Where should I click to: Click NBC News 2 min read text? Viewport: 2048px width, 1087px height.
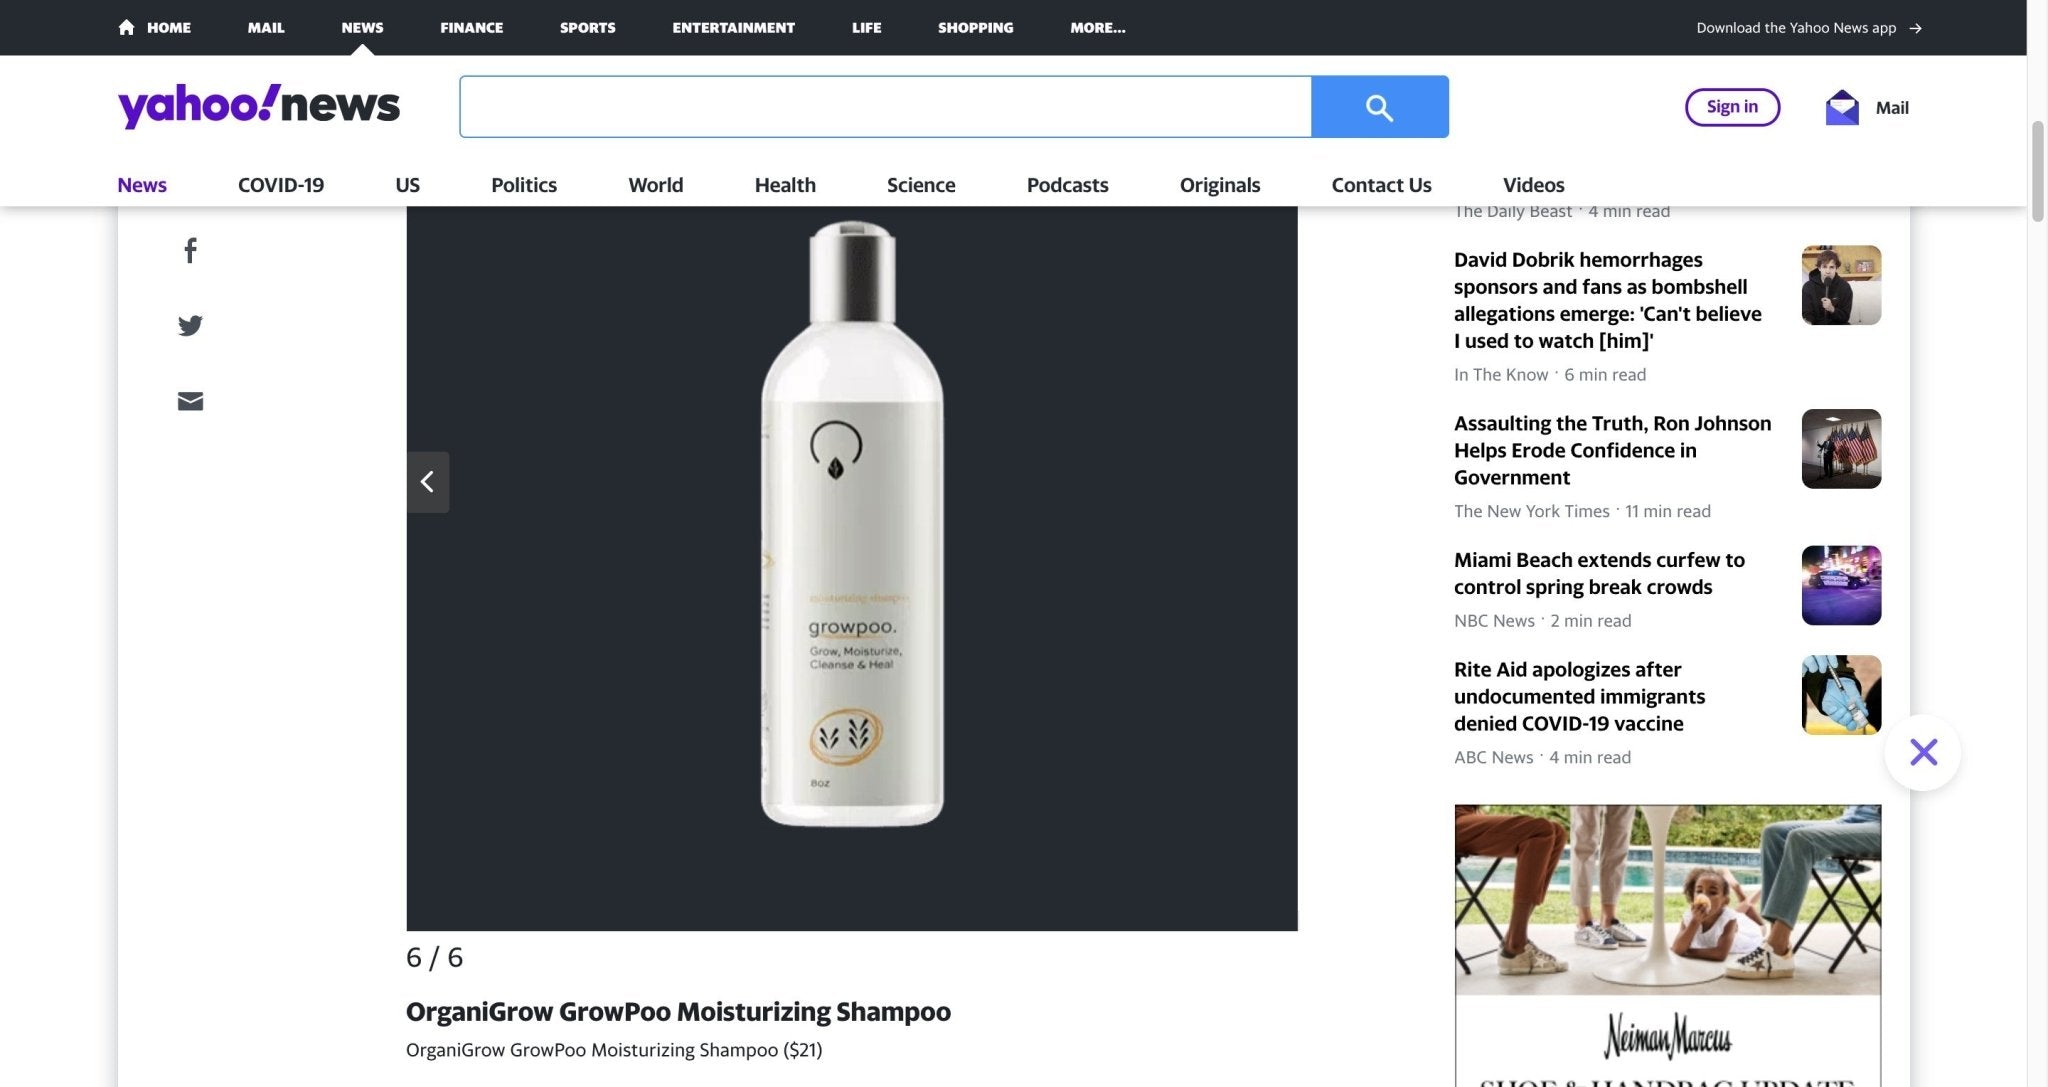click(x=1542, y=621)
